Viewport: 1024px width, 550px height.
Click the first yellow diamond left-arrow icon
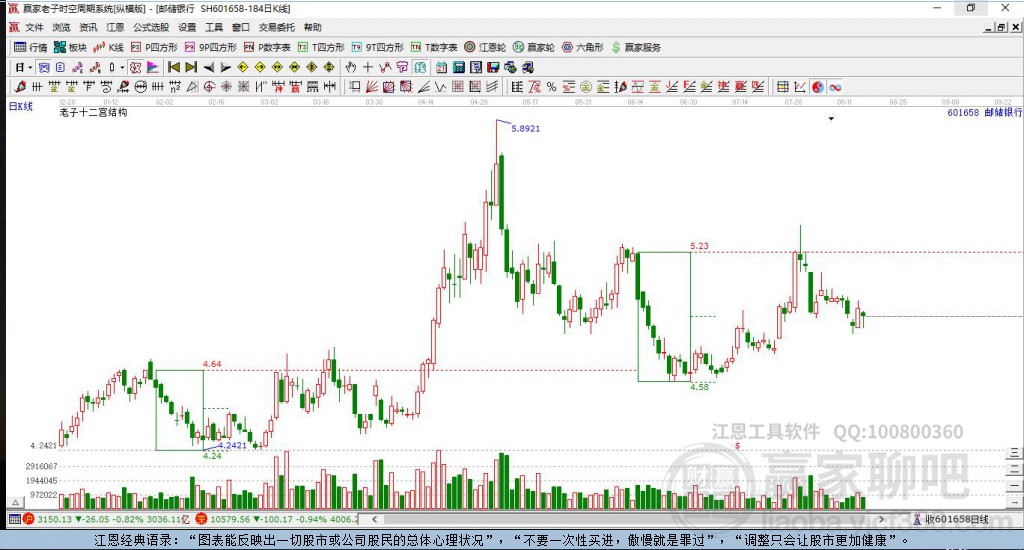243,67
